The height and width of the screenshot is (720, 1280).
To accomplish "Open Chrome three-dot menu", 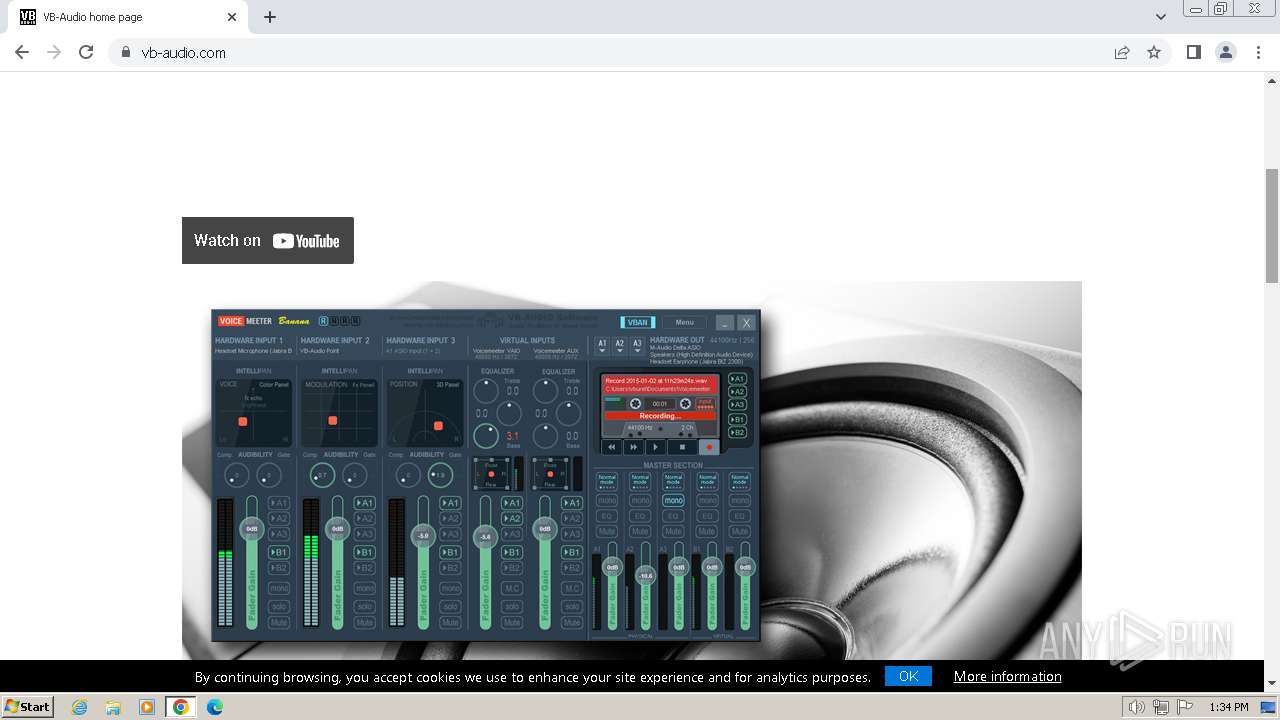I will click(x=1258, y=52).
